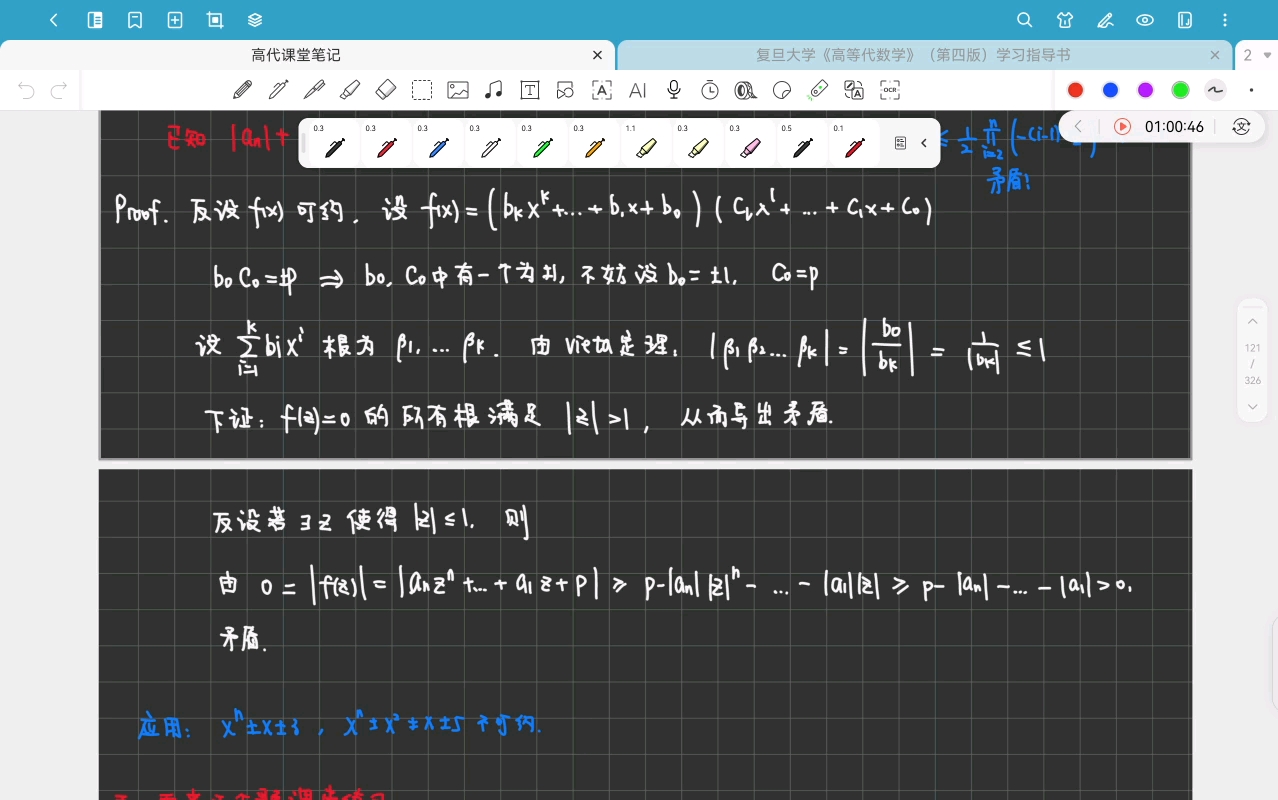Select the dashed lasso selection tool
1278x800 pixels.
tap(422, 90)
